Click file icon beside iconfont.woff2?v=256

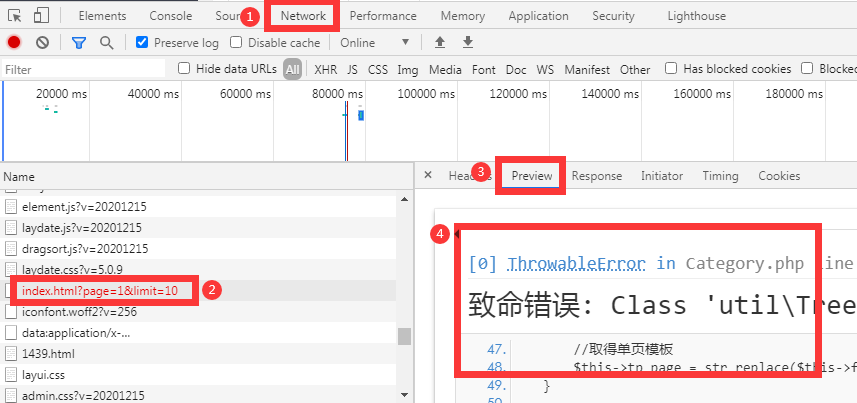[x=11, y=312]
